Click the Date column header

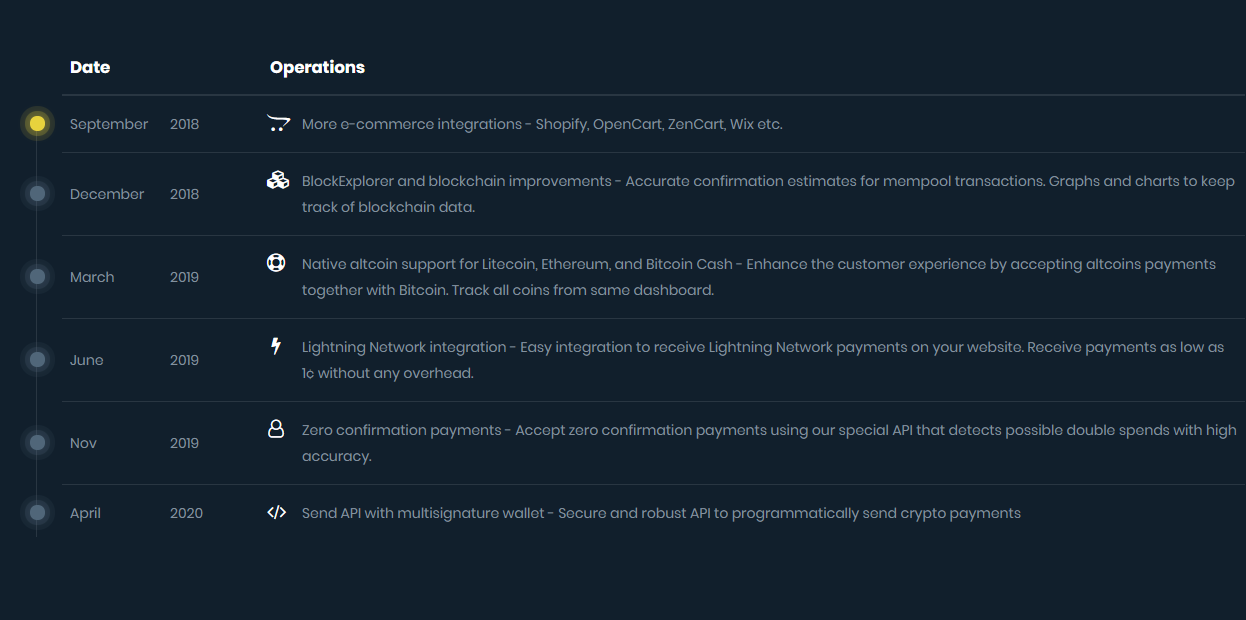(90, 67)
